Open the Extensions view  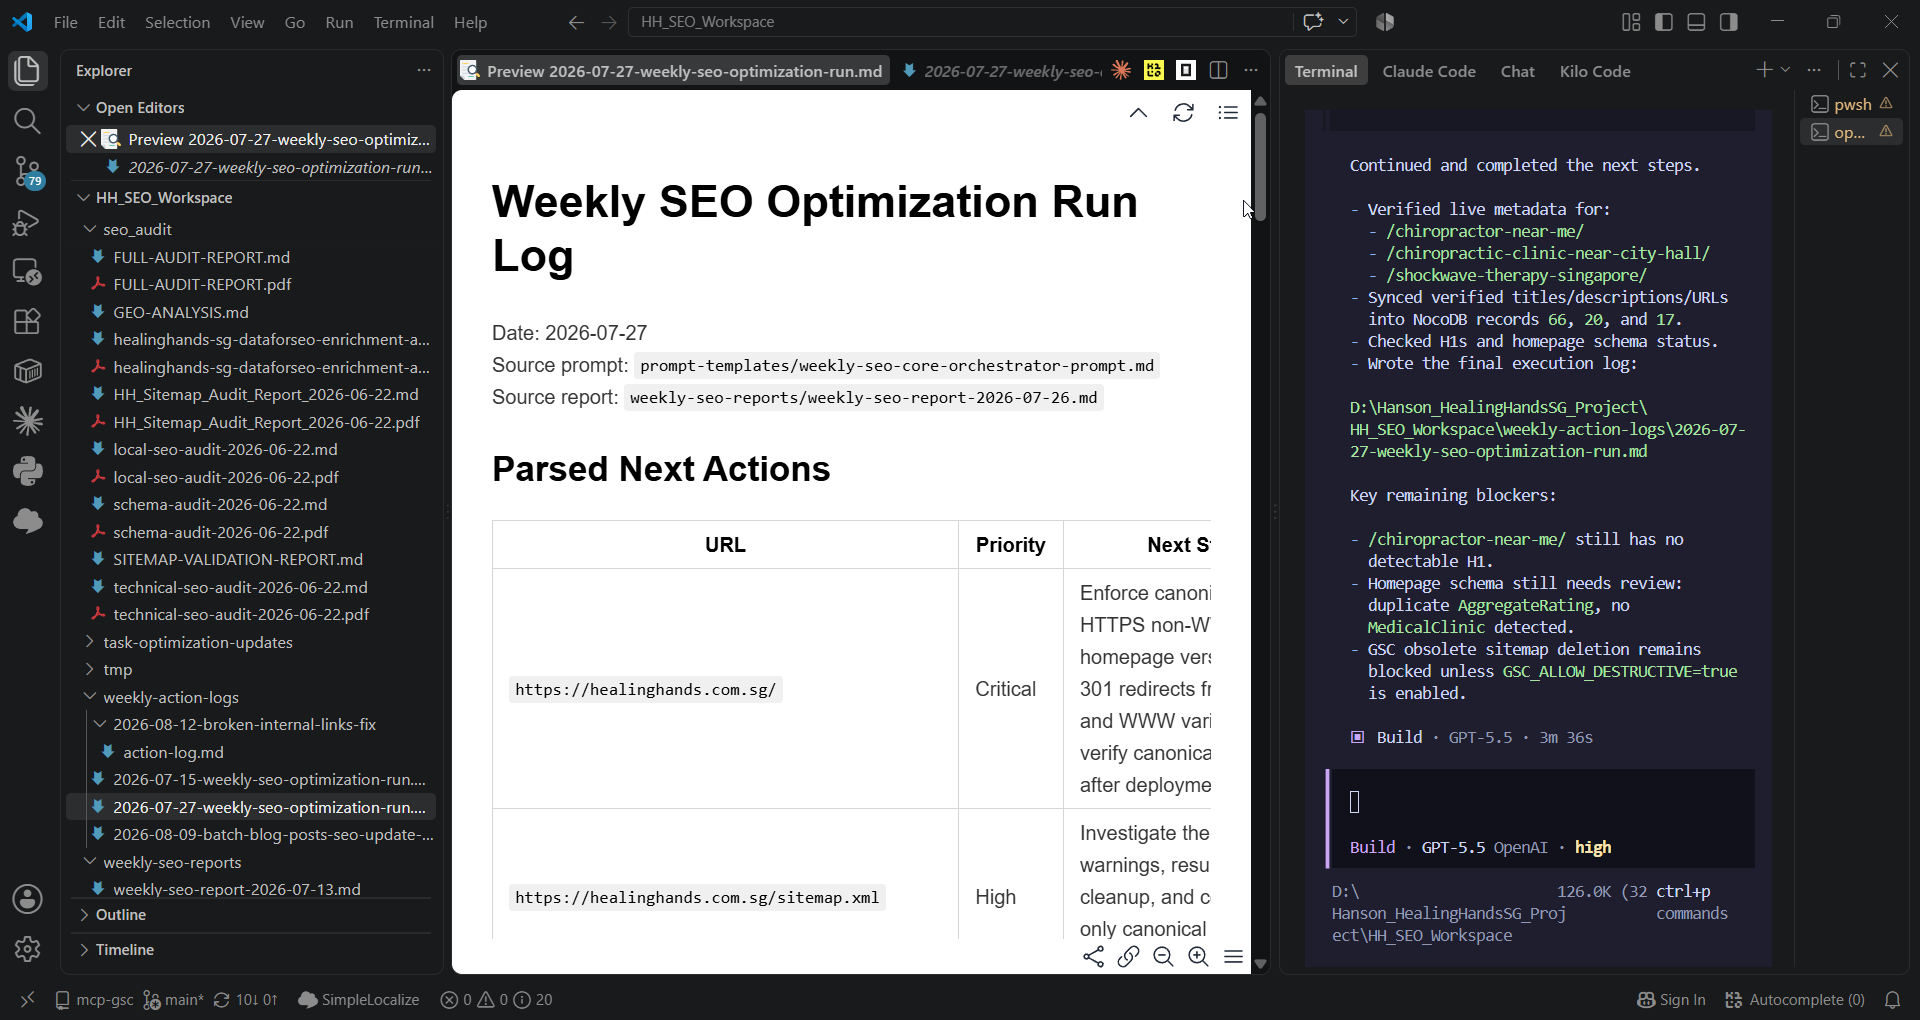(x=27, y=321)
